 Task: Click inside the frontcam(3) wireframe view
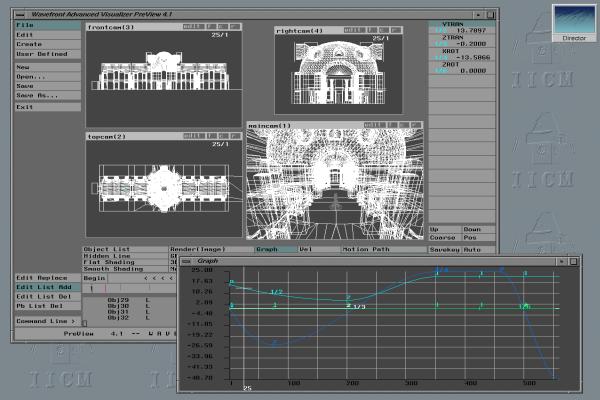click(x=164, y=78)
